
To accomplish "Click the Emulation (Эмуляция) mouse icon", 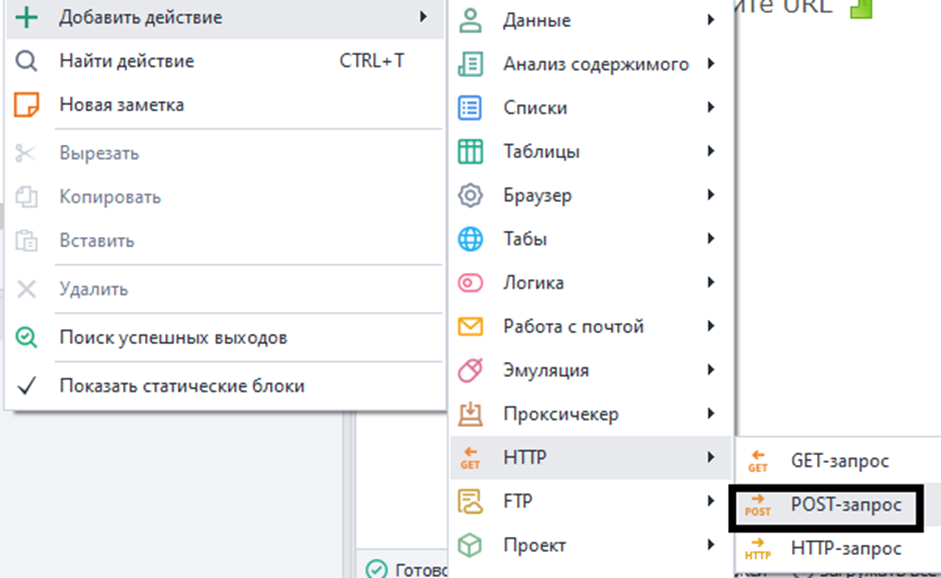I will (469, 371).
